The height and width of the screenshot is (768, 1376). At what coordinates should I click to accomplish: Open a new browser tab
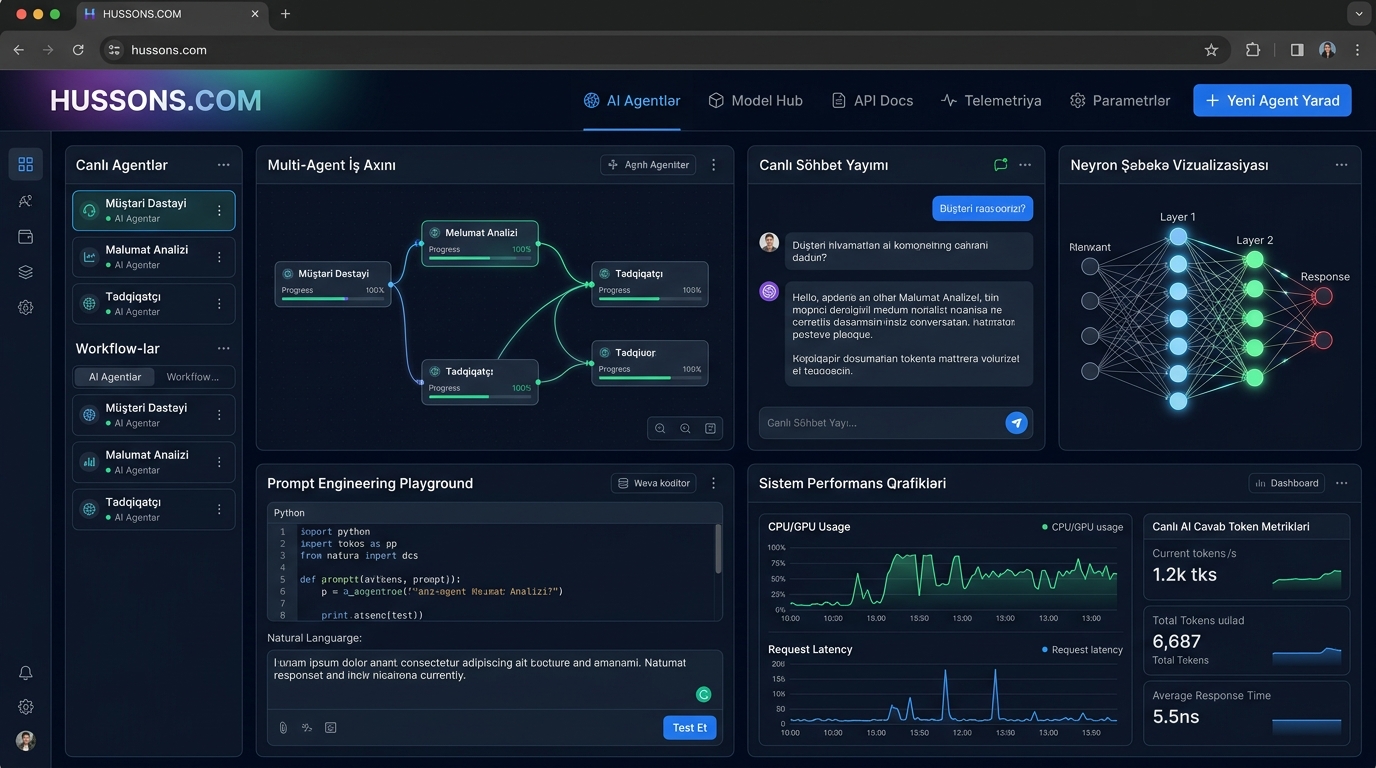tap(285, 14)
